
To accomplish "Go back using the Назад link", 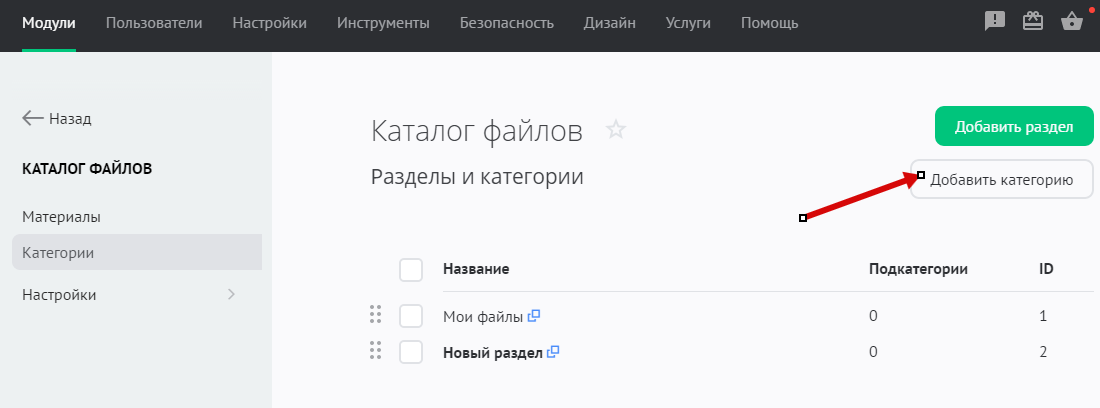I will click(x=57, y=118).
